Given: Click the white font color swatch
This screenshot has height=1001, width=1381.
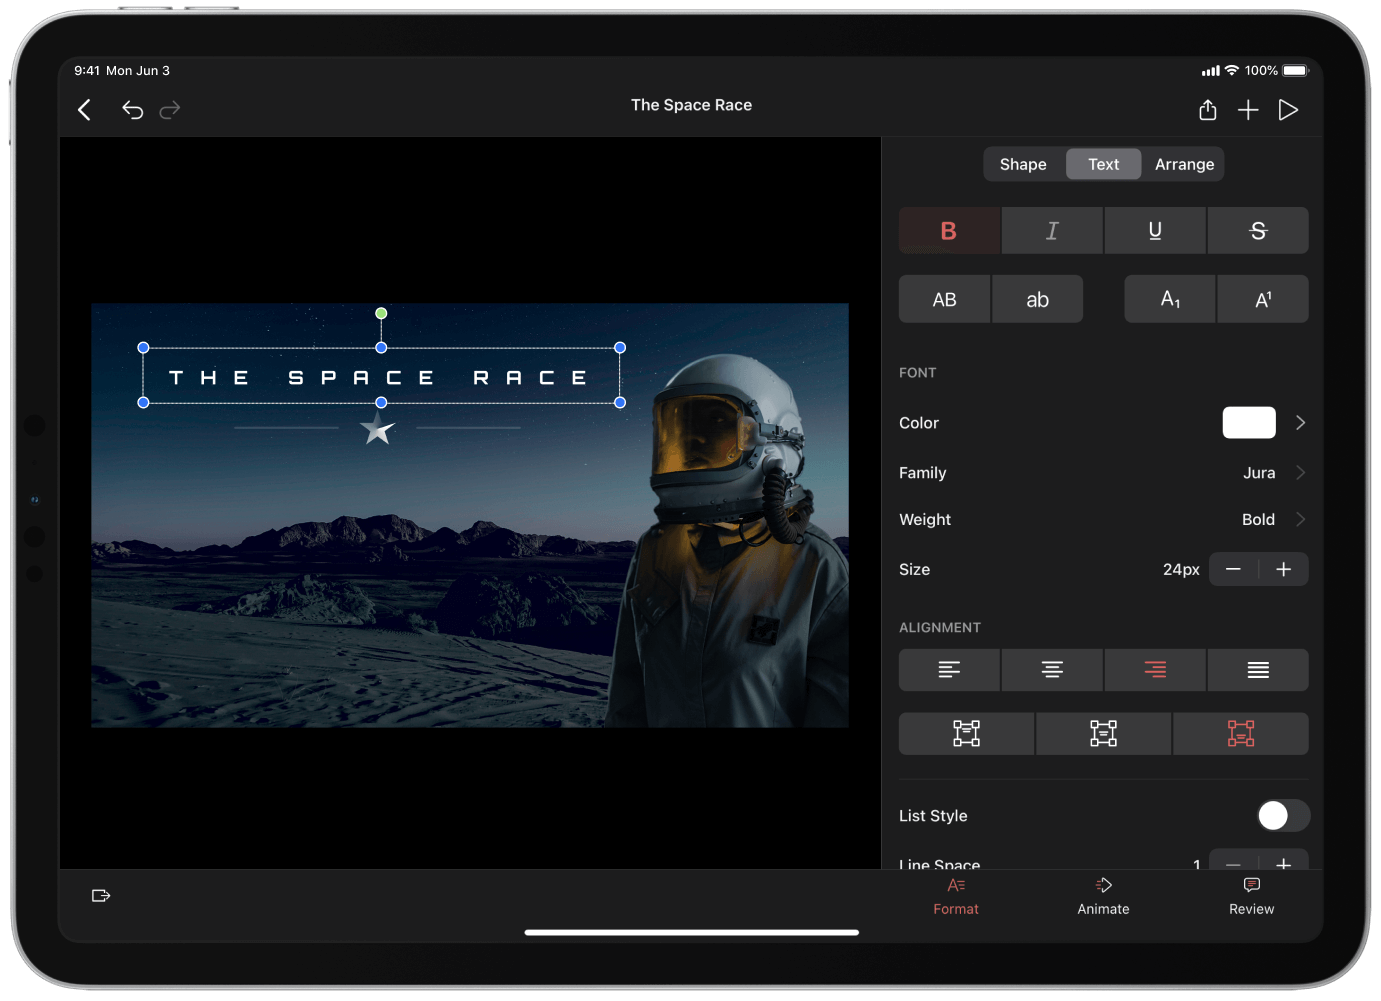Looking at the screenshot, I should [1248, 423].
